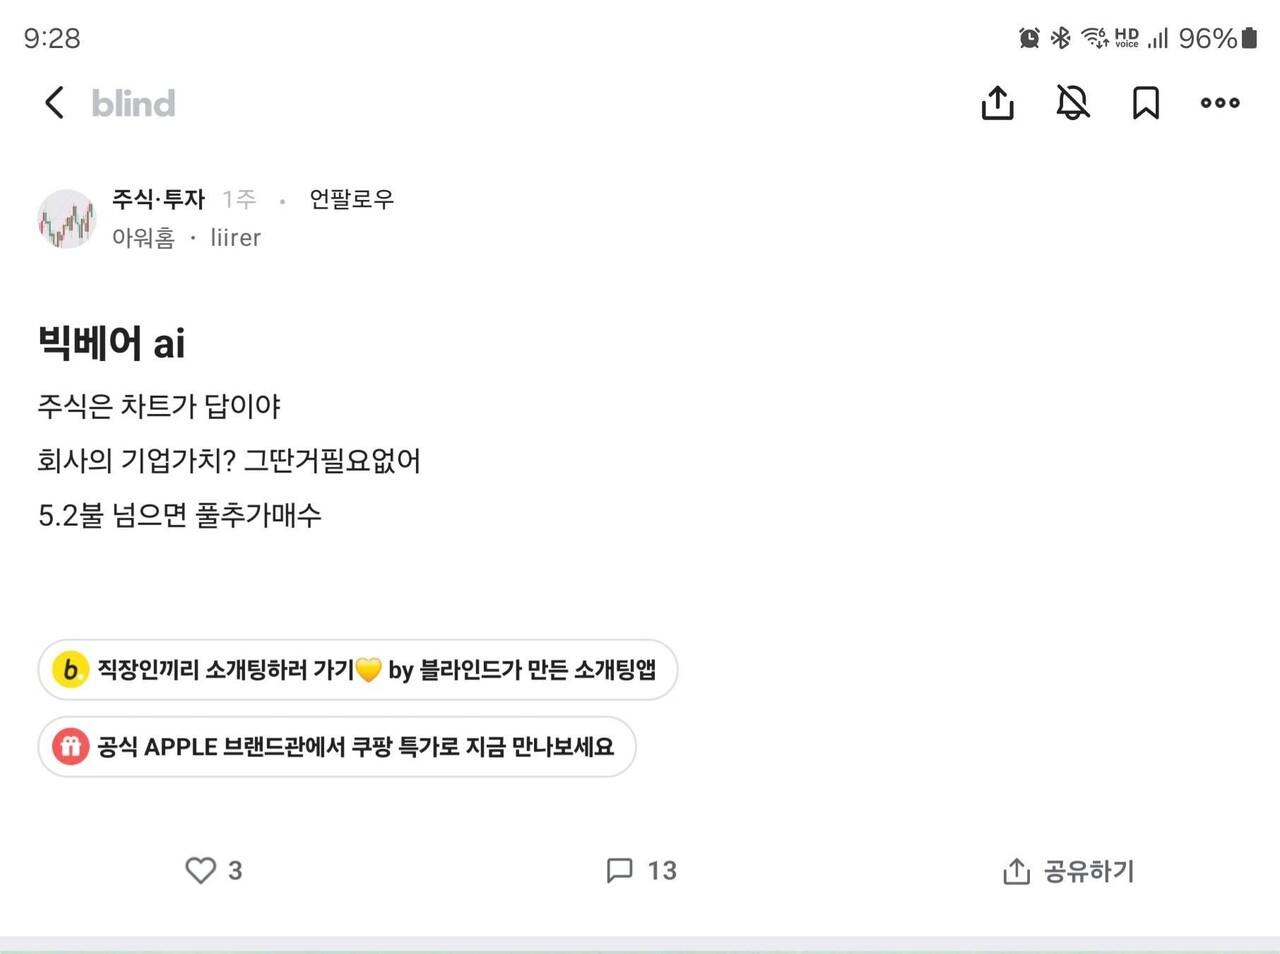
Task: Like the post by tapping the heart icon
Action: coord(199,871)
